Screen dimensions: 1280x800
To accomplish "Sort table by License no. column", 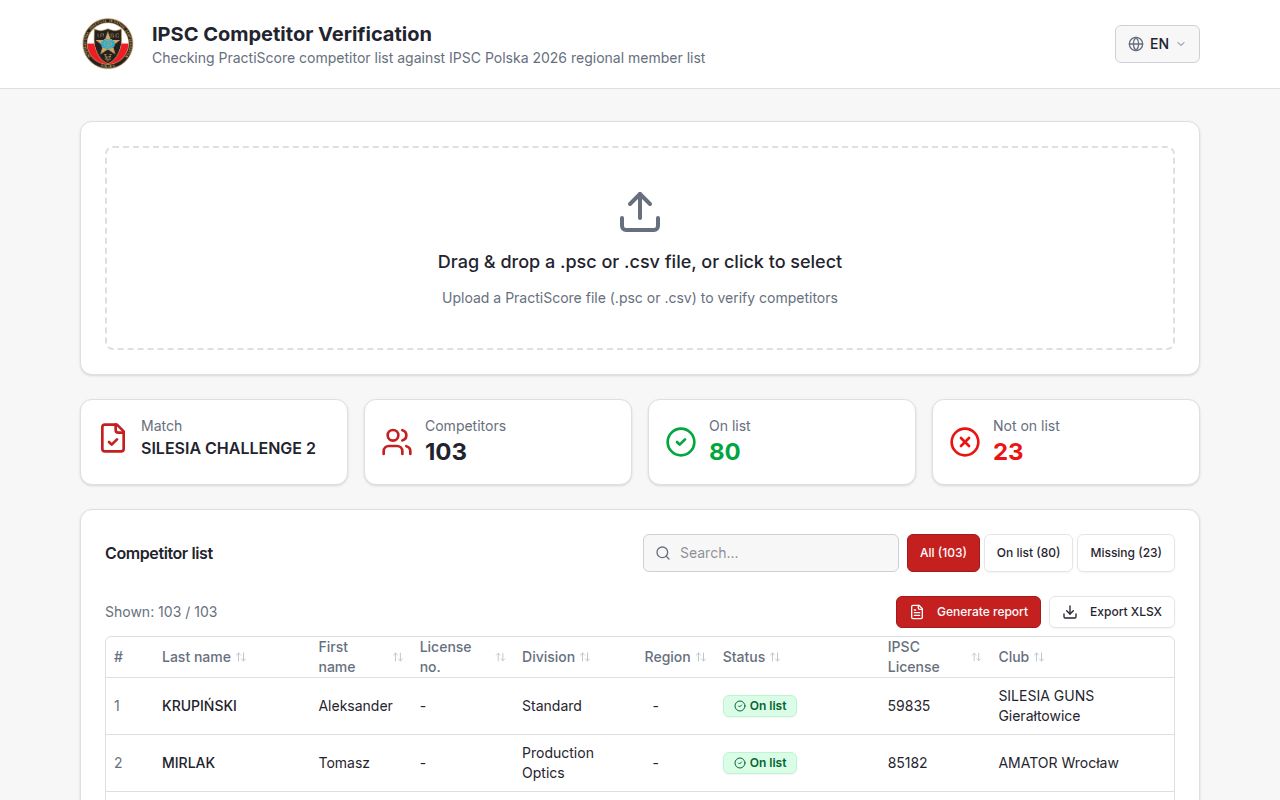I will pos(463,657).
